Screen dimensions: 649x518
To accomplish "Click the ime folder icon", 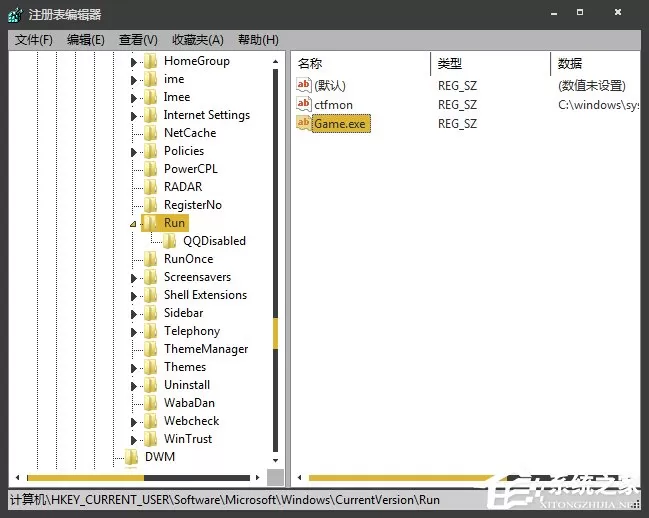I will (151, 79).
